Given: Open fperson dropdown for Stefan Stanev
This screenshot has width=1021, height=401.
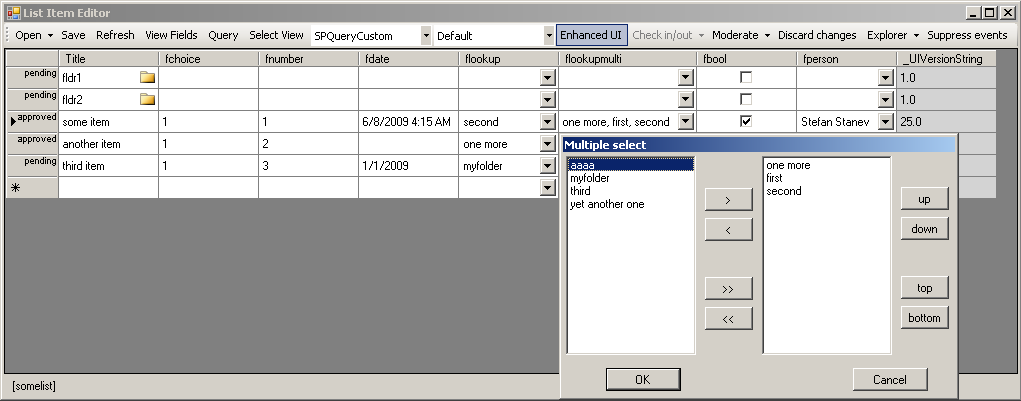Looking at the screenshot, I should click(x=886, y=122).
